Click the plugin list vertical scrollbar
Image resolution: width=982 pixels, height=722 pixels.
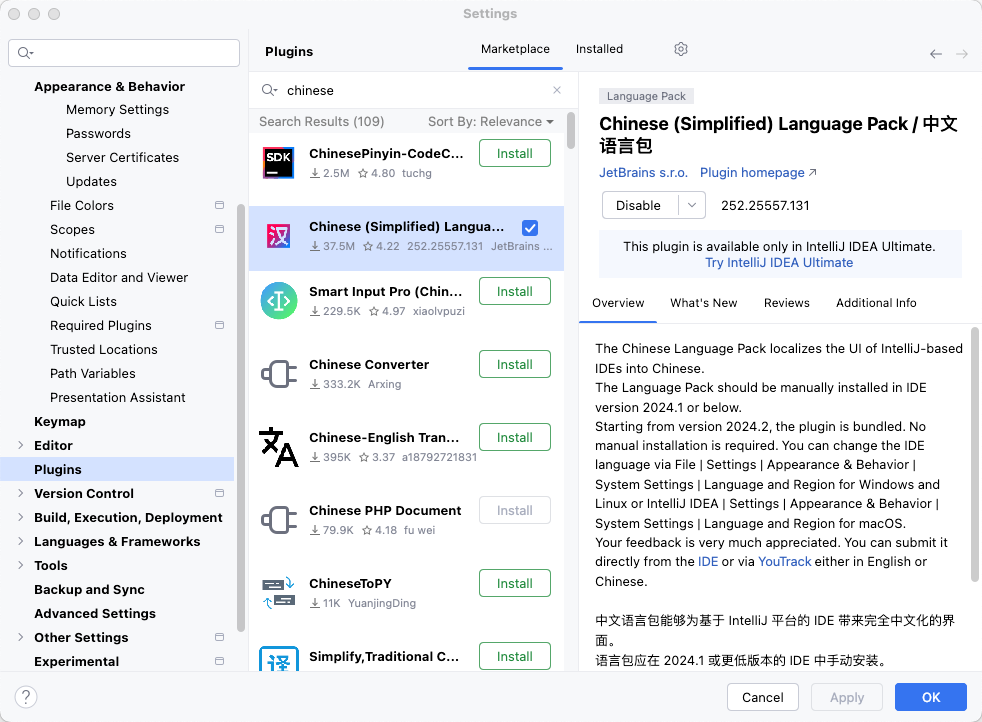571,131
